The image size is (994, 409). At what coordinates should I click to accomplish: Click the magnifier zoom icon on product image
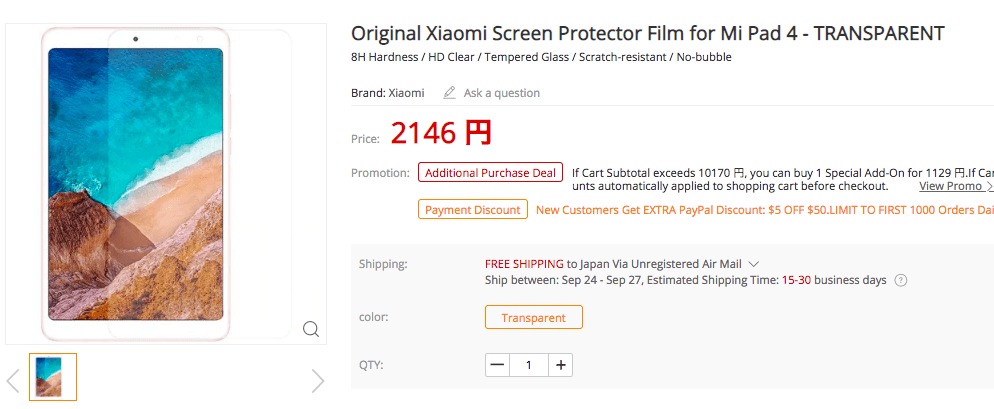click(x=311, y=329)
